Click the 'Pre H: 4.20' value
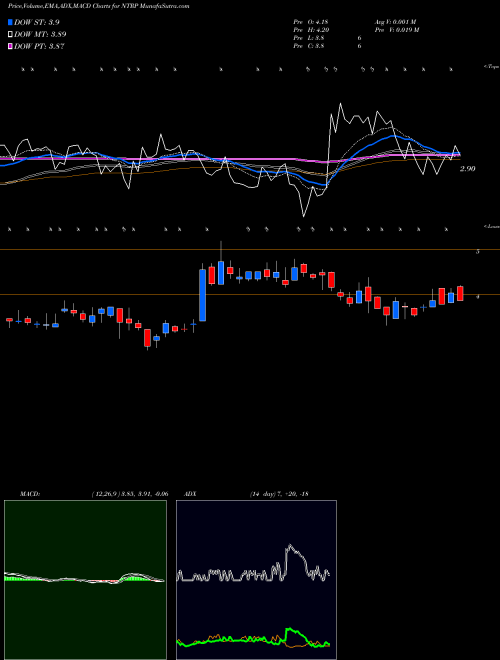This screenshot has height=660, width=500. point(311,30)
